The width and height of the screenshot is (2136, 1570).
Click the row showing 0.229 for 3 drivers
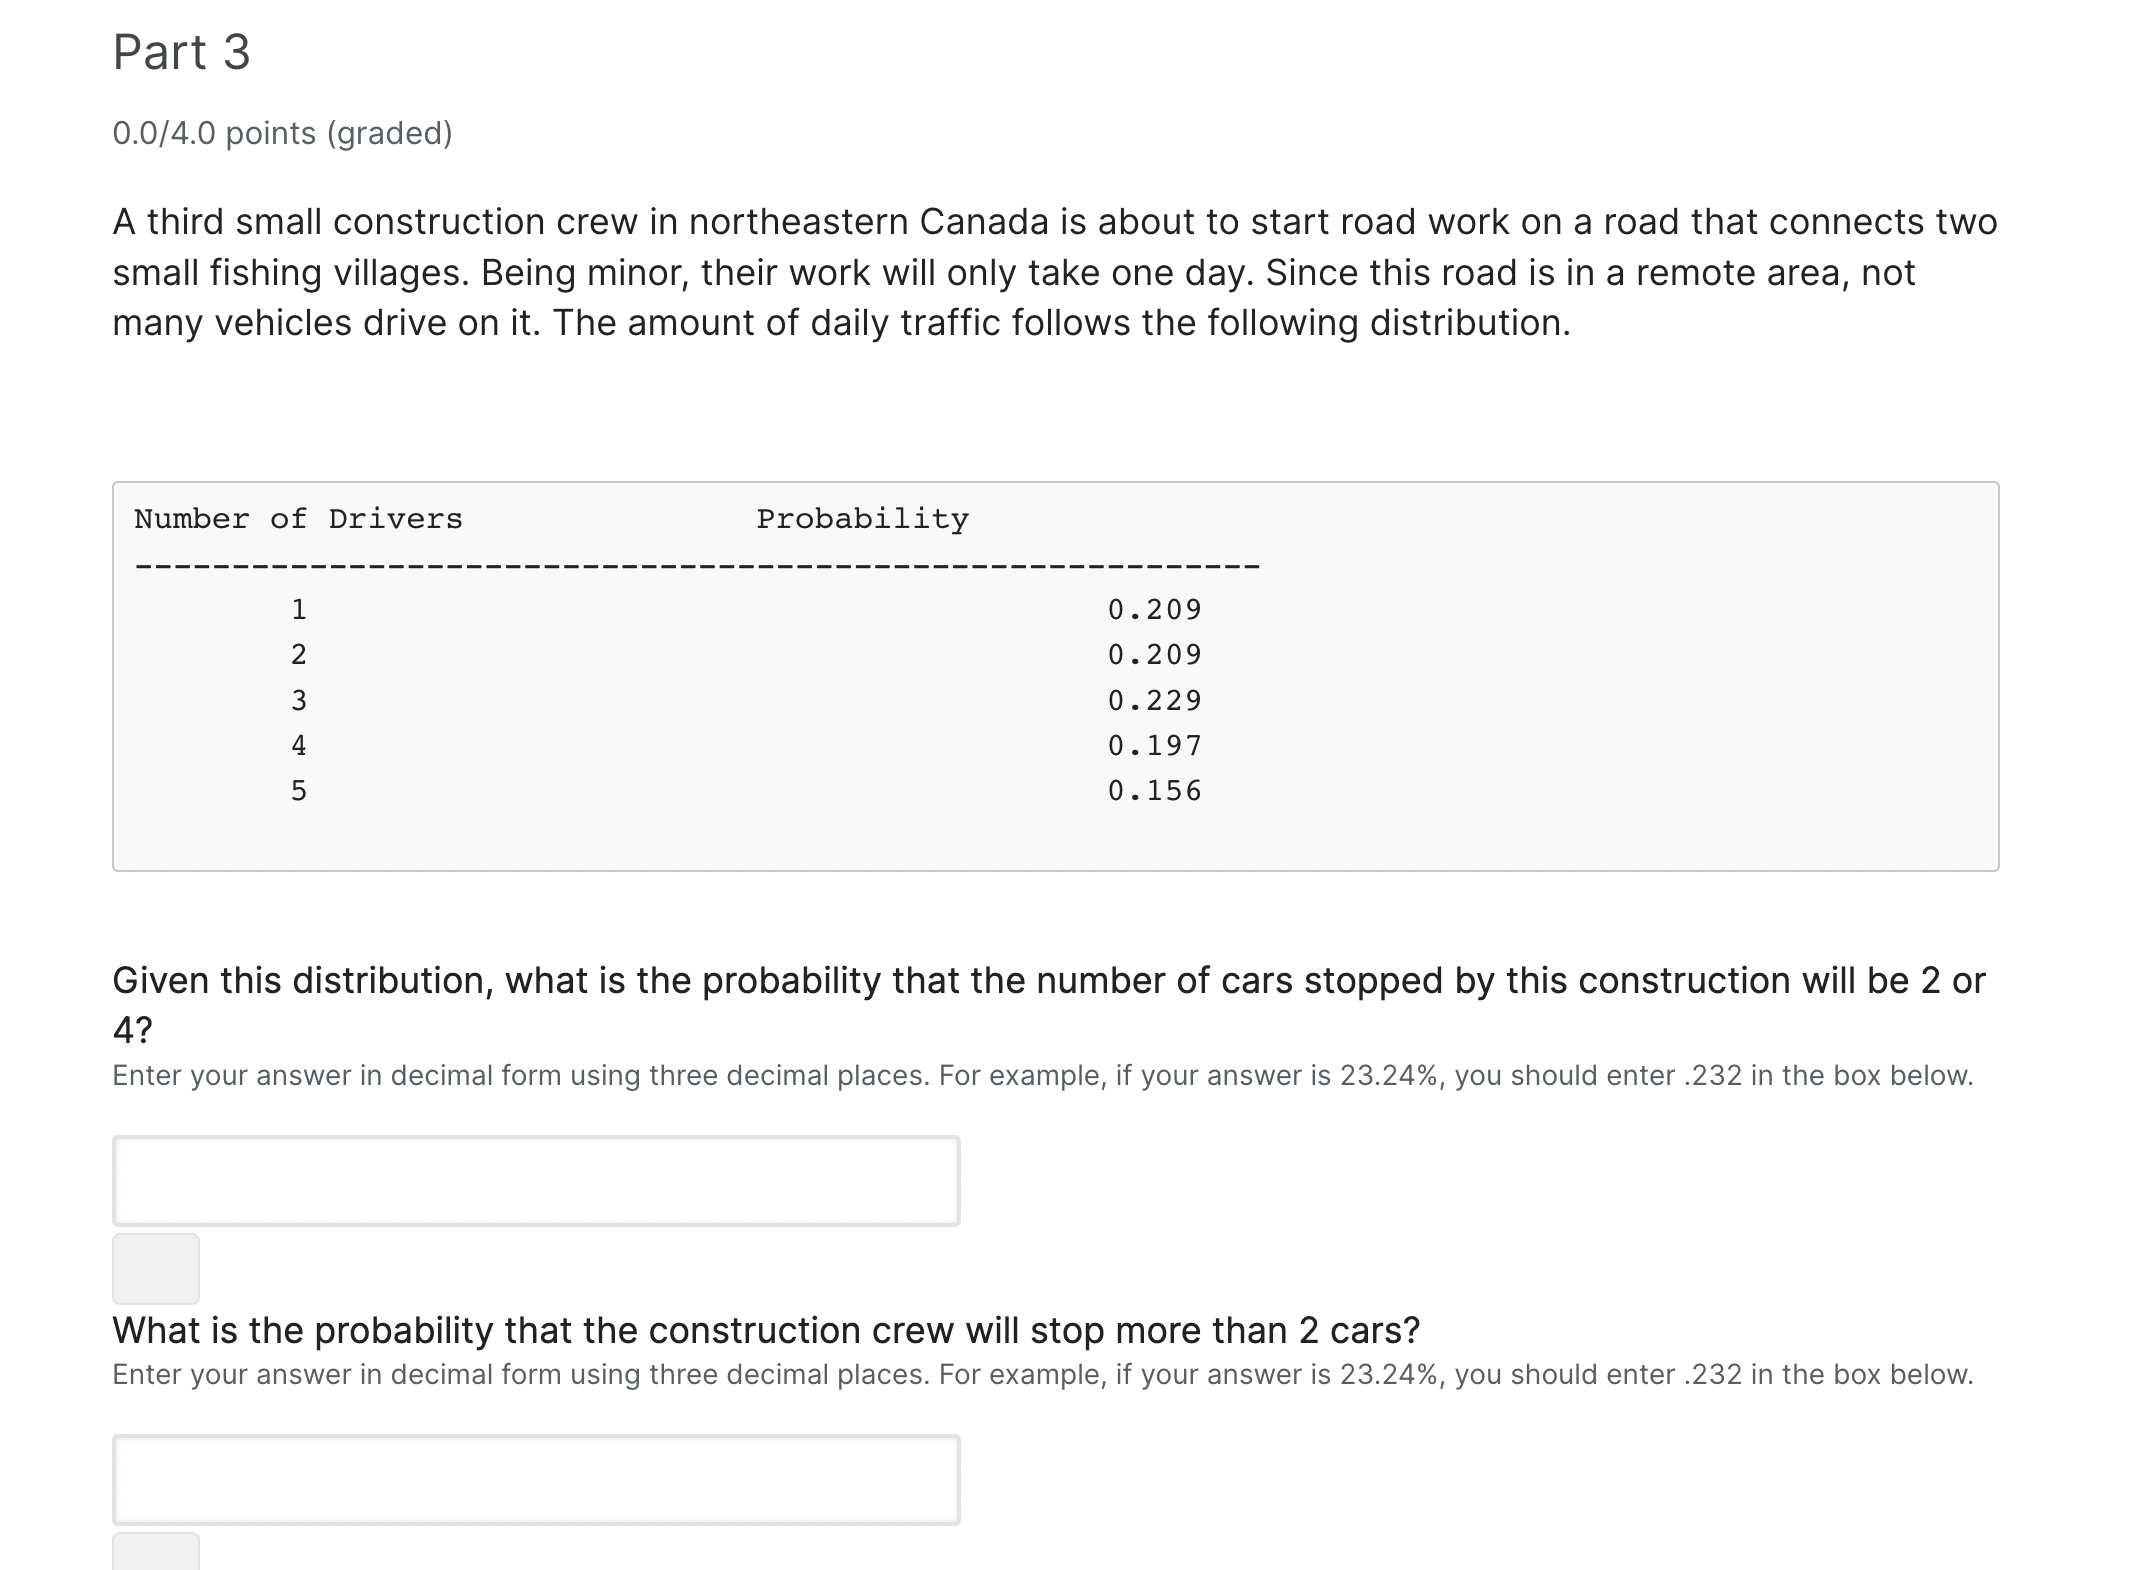(x=750, y=699)
